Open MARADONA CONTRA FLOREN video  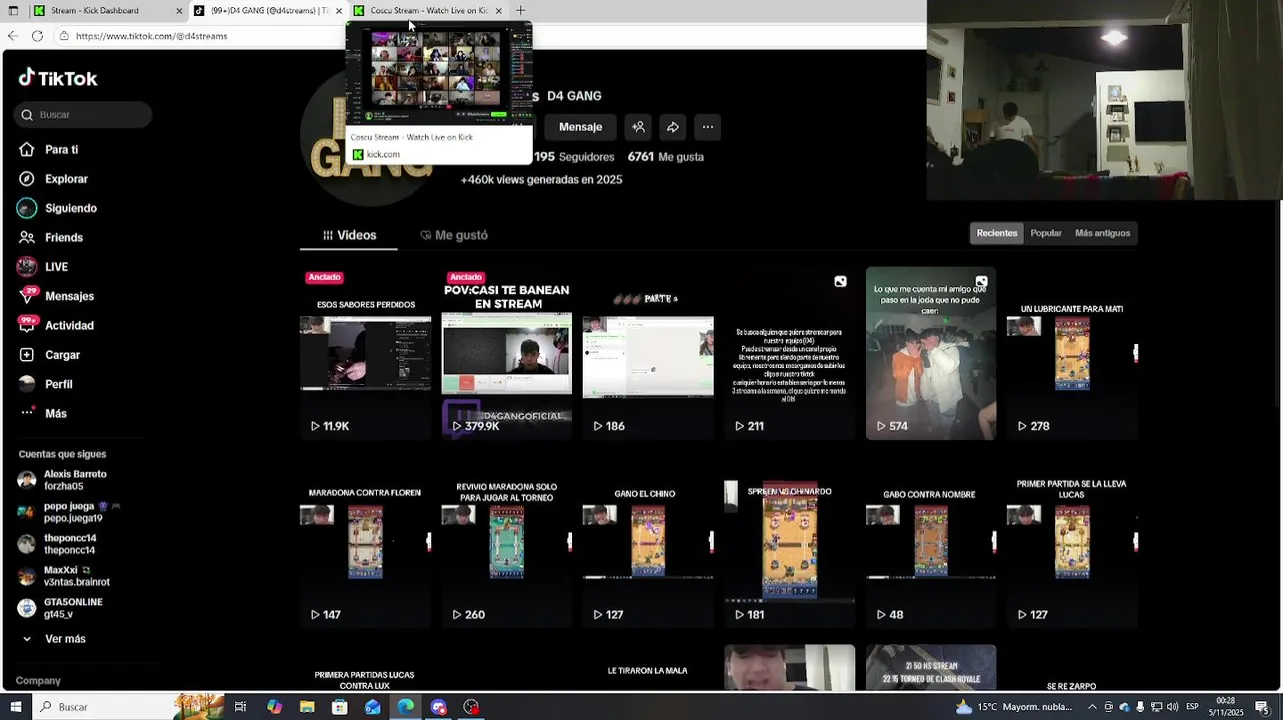pos(366,542)
